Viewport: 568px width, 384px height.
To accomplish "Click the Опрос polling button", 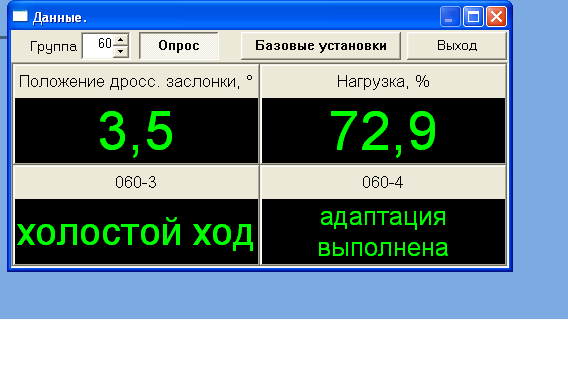I will (179, 46).
